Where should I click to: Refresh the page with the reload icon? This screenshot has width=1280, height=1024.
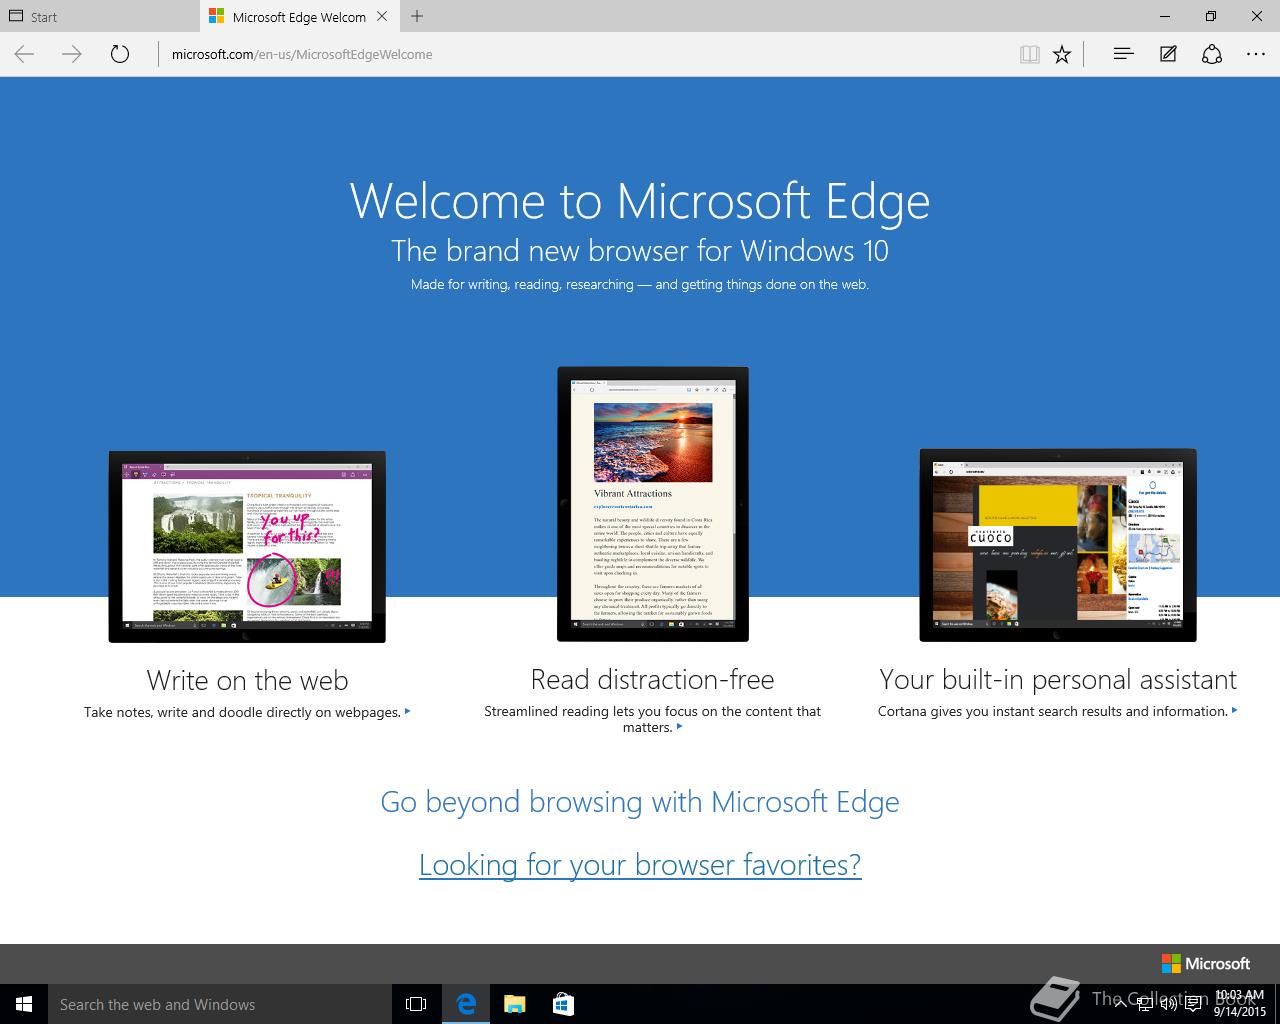(120, 54)
